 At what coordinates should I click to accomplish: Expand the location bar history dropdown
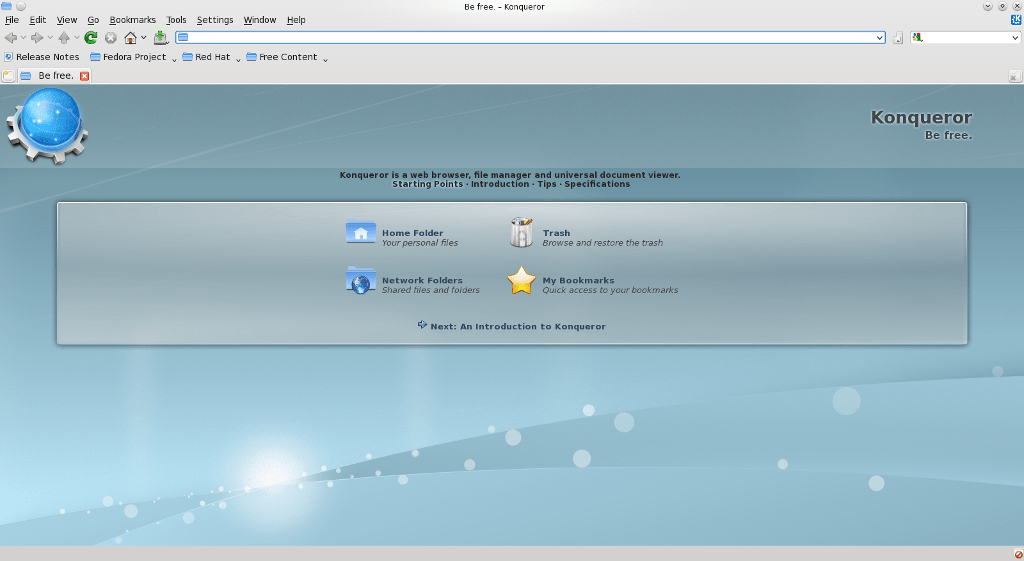tap(880, 38)
